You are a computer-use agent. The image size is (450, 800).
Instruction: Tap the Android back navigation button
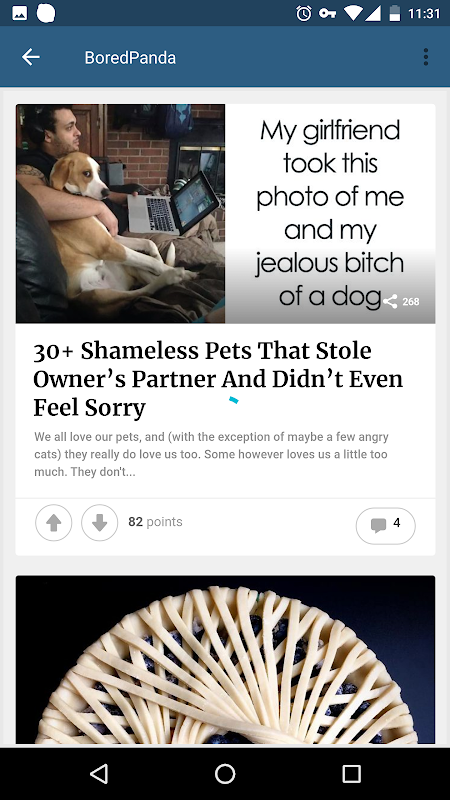[x=98, y=773]
